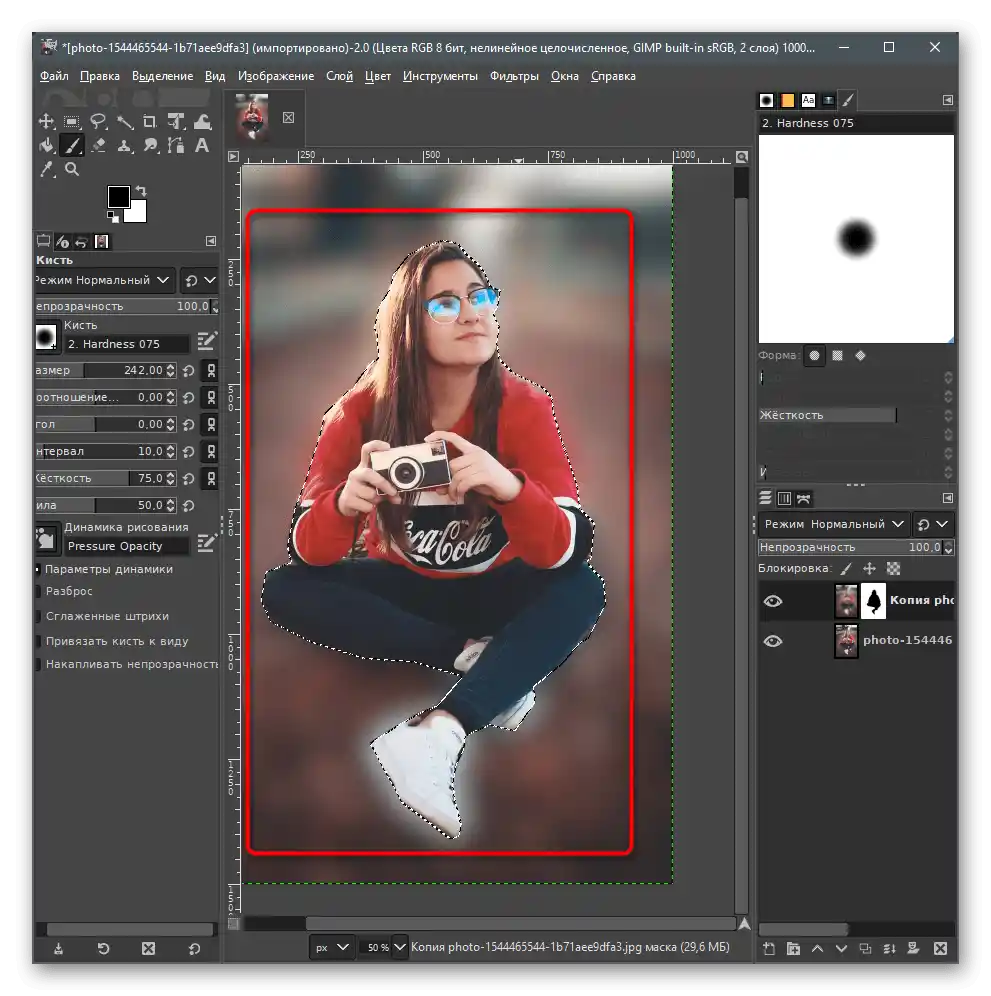Screen dimensions: 991x996
Task: Select the Color Picker eyedropper tool
Action: (x=46, y=169)
